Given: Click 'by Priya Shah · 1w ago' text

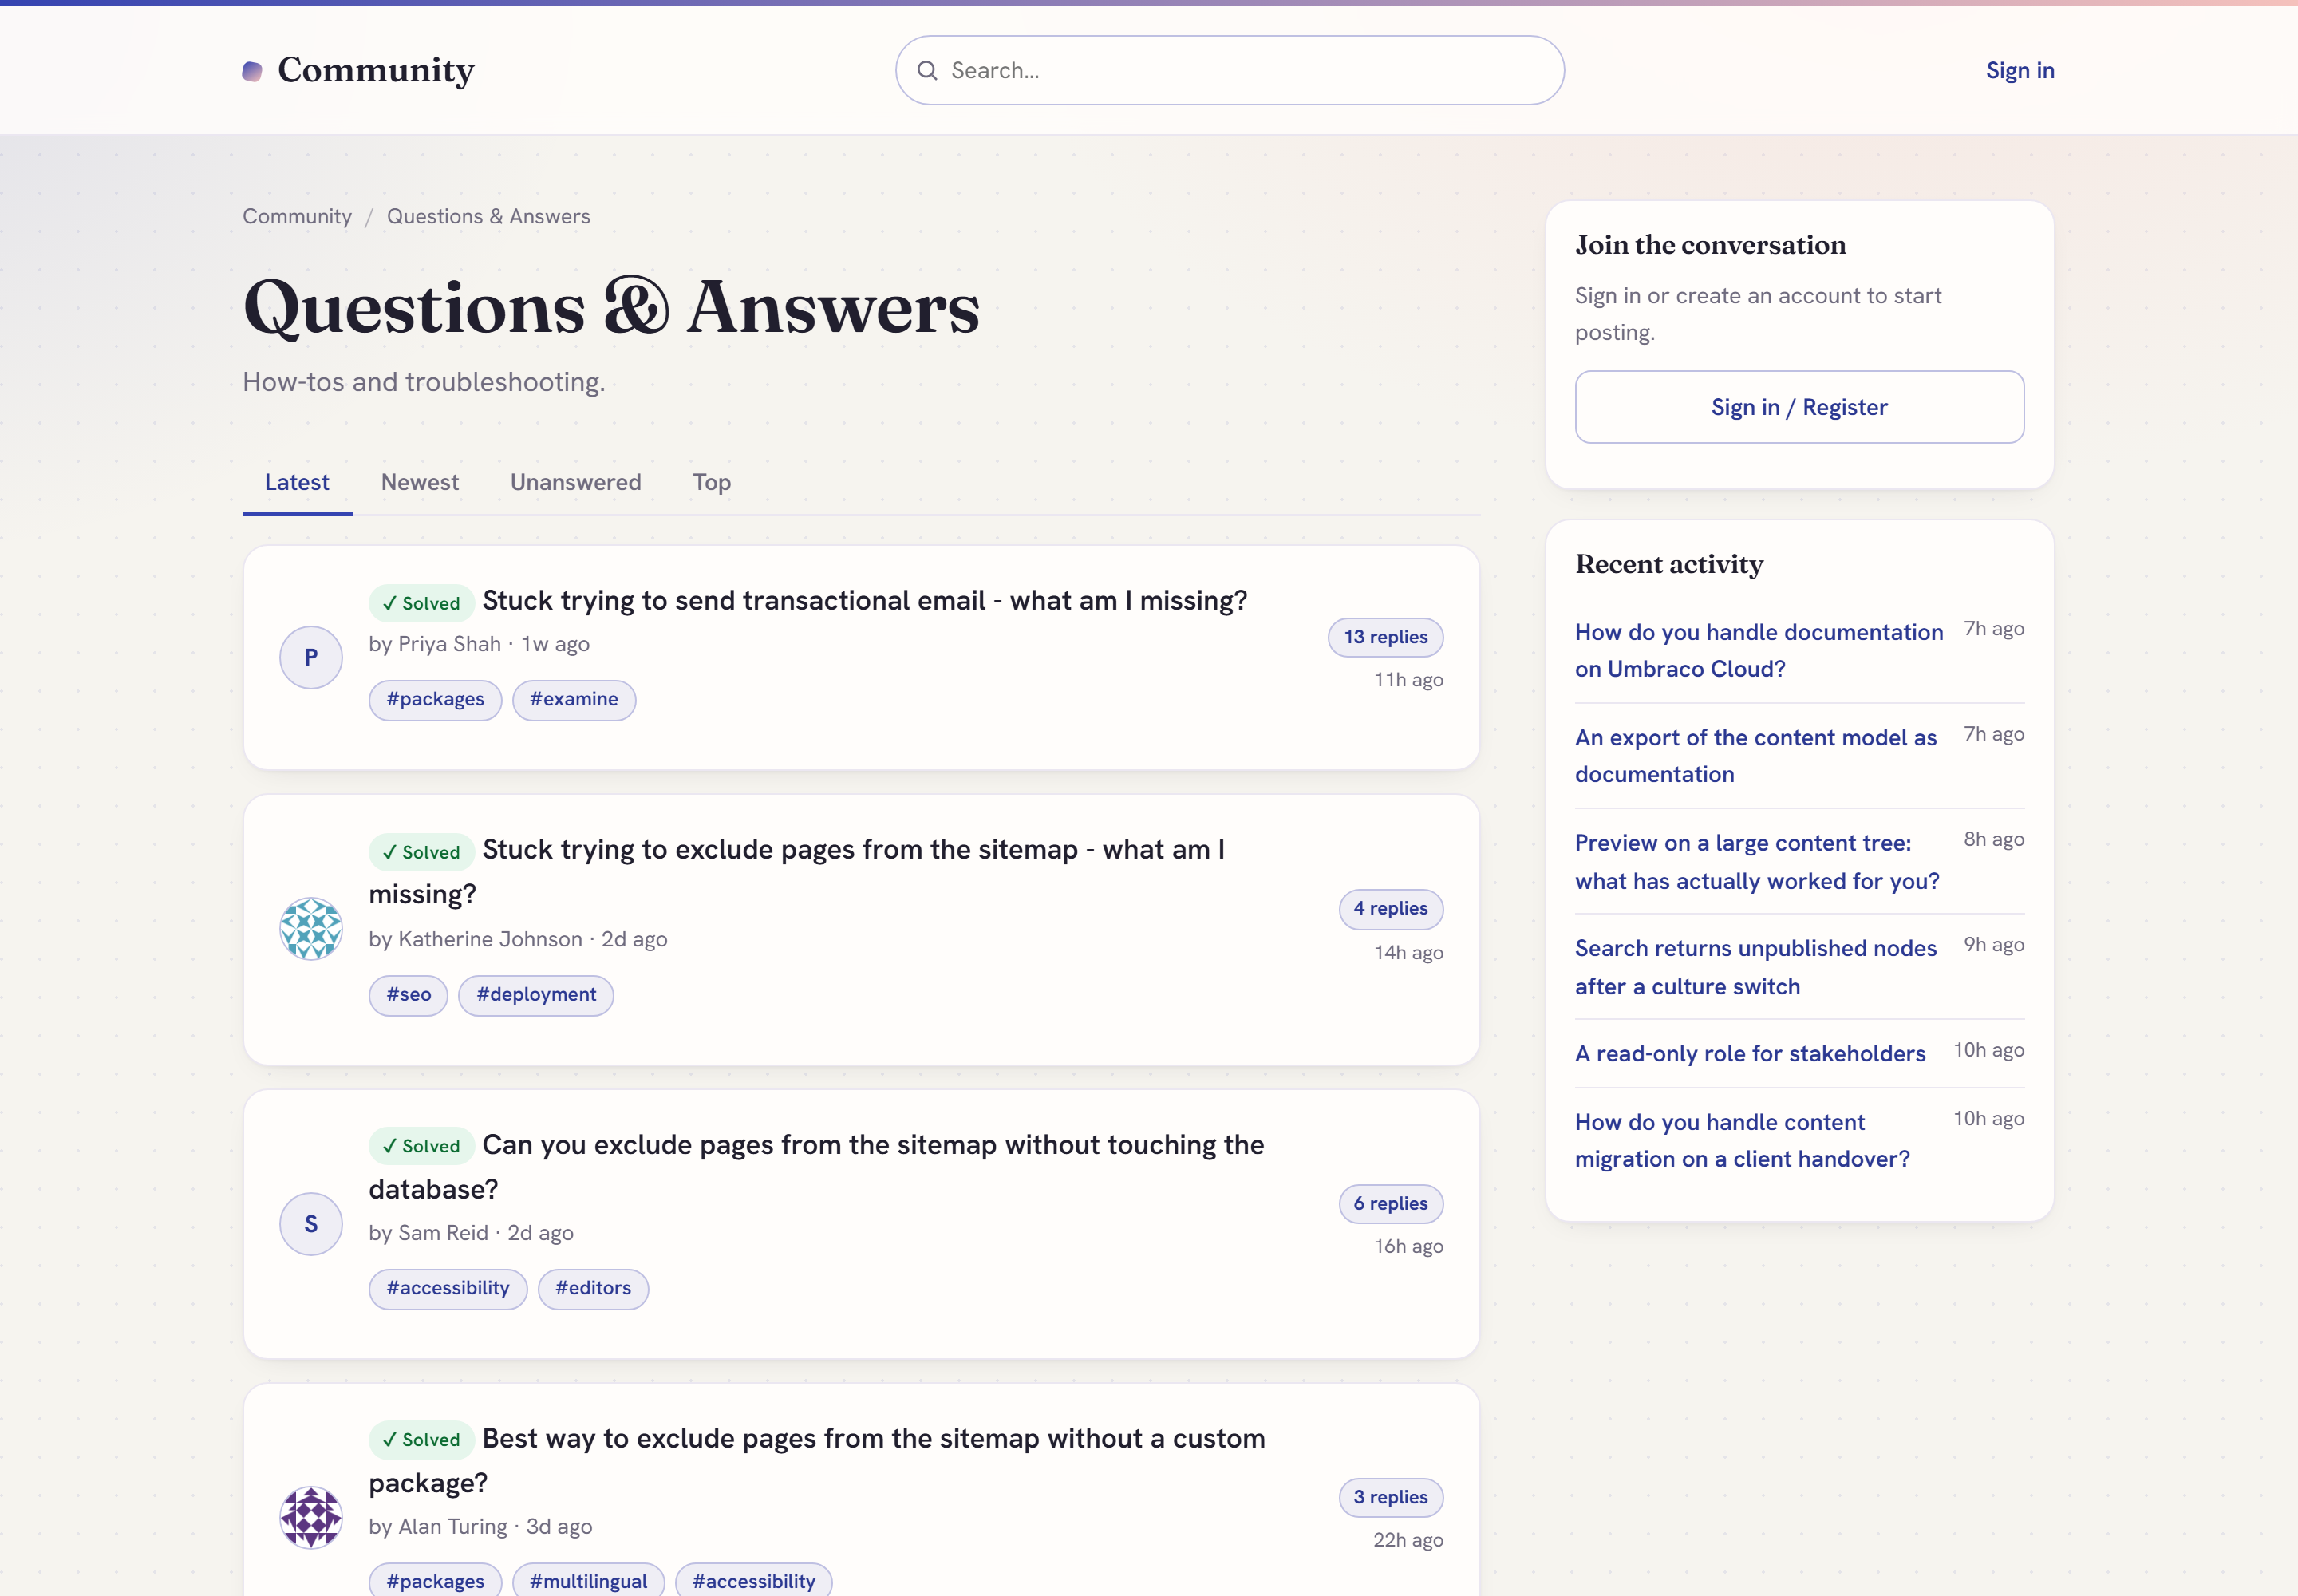Looking at the screenshot, I should (x=479, y=644).
